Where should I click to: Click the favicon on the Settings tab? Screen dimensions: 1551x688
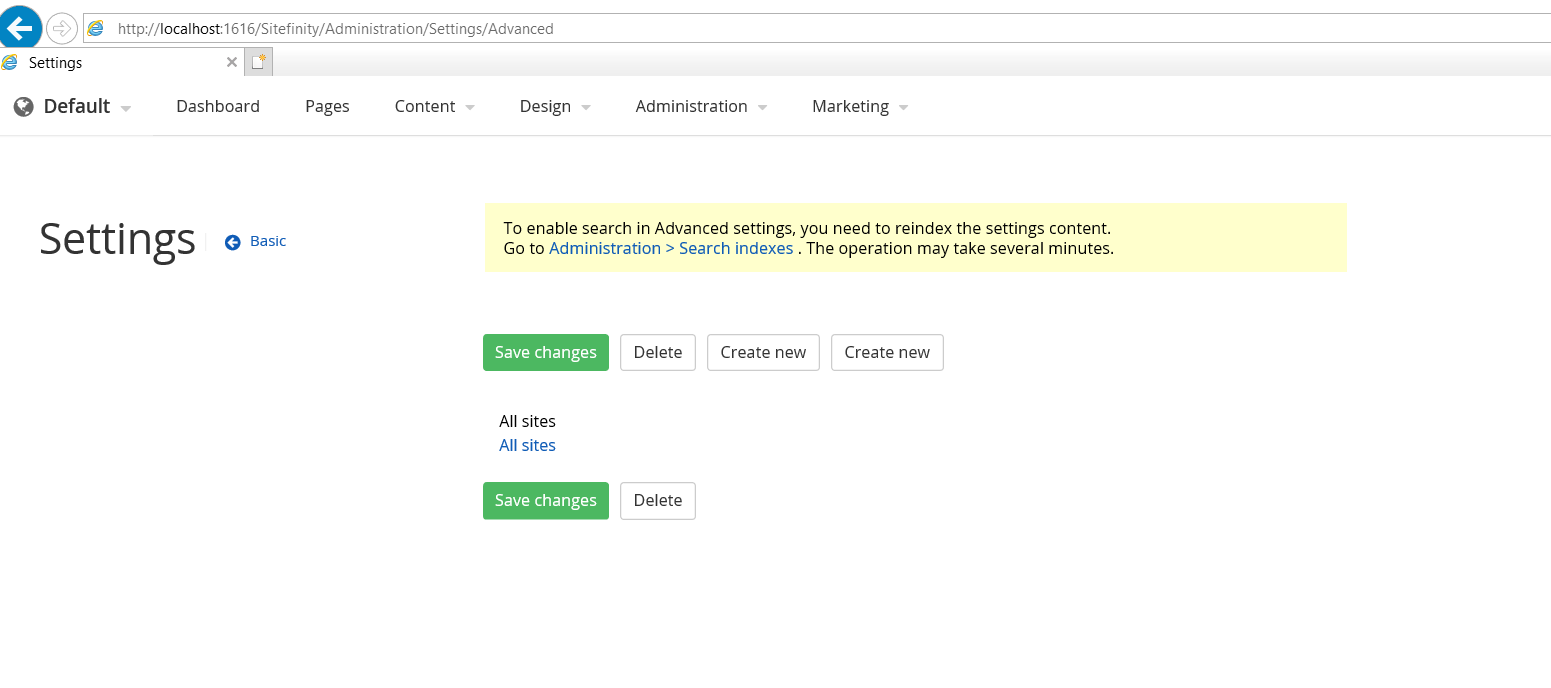[10, 61]
